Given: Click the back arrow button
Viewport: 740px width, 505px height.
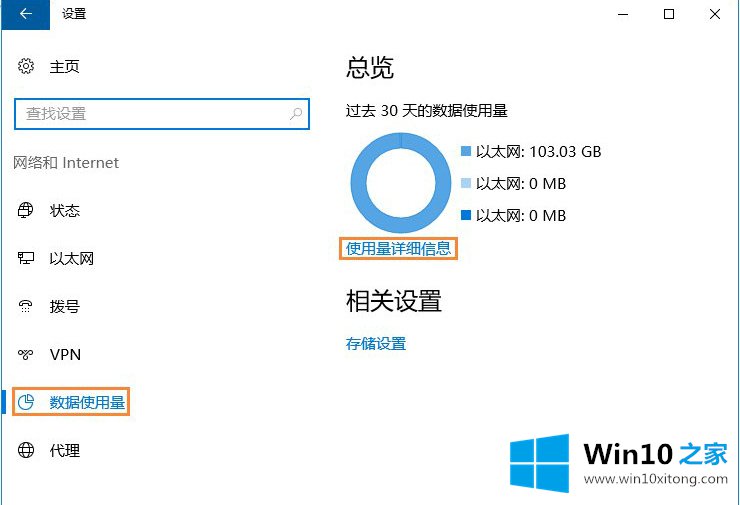Looking at the screenshot, I should click(24, 14).
